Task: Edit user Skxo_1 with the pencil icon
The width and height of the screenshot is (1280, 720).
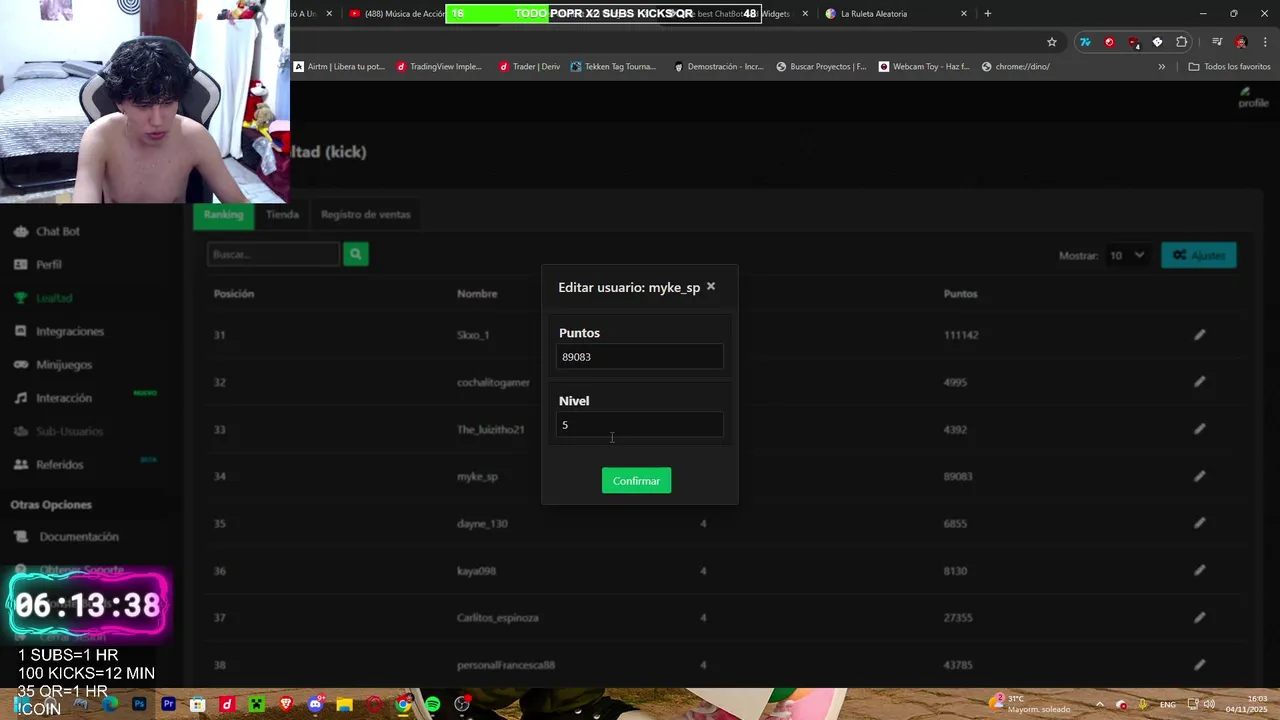Action: [1200, 335]
